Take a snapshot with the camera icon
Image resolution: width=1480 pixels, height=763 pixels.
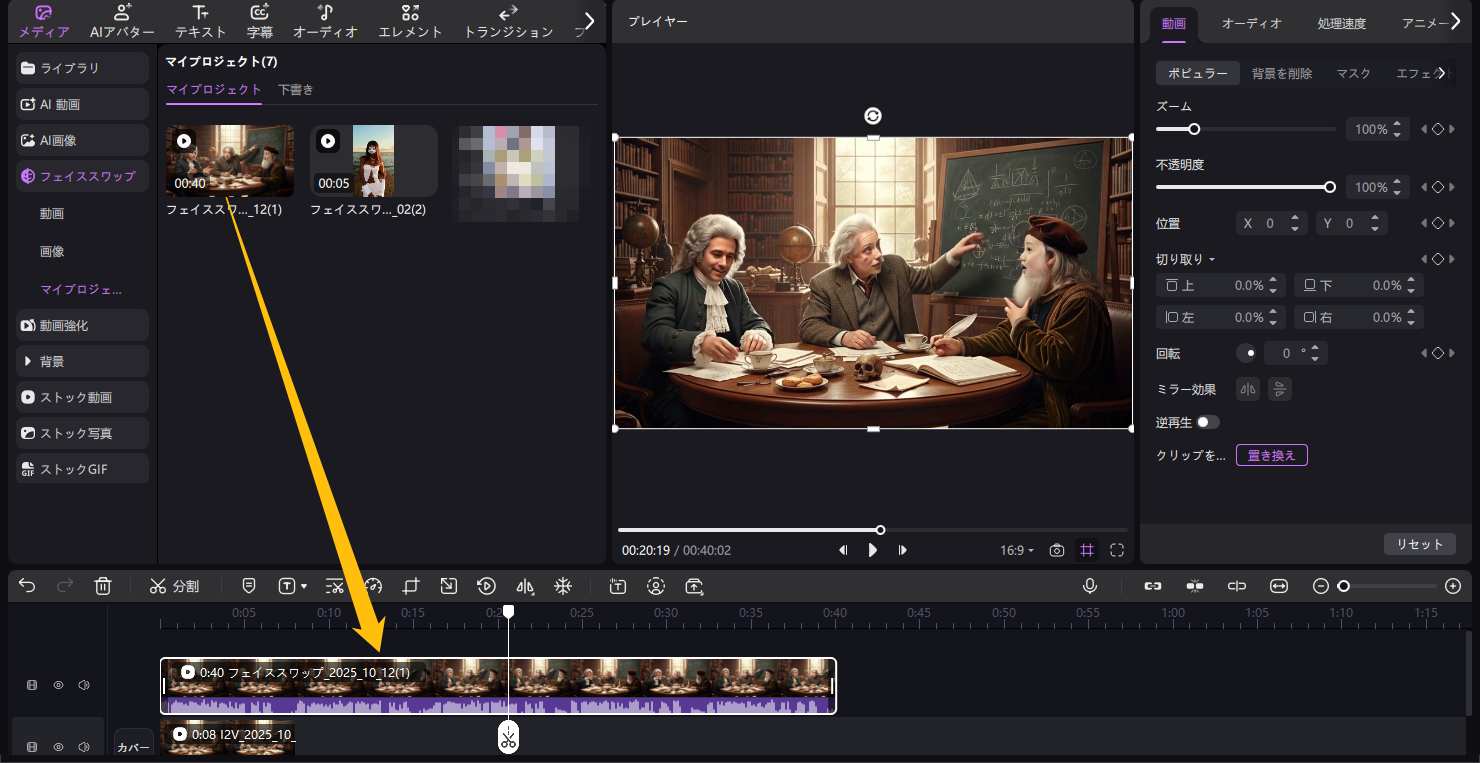pos(1057,550)
